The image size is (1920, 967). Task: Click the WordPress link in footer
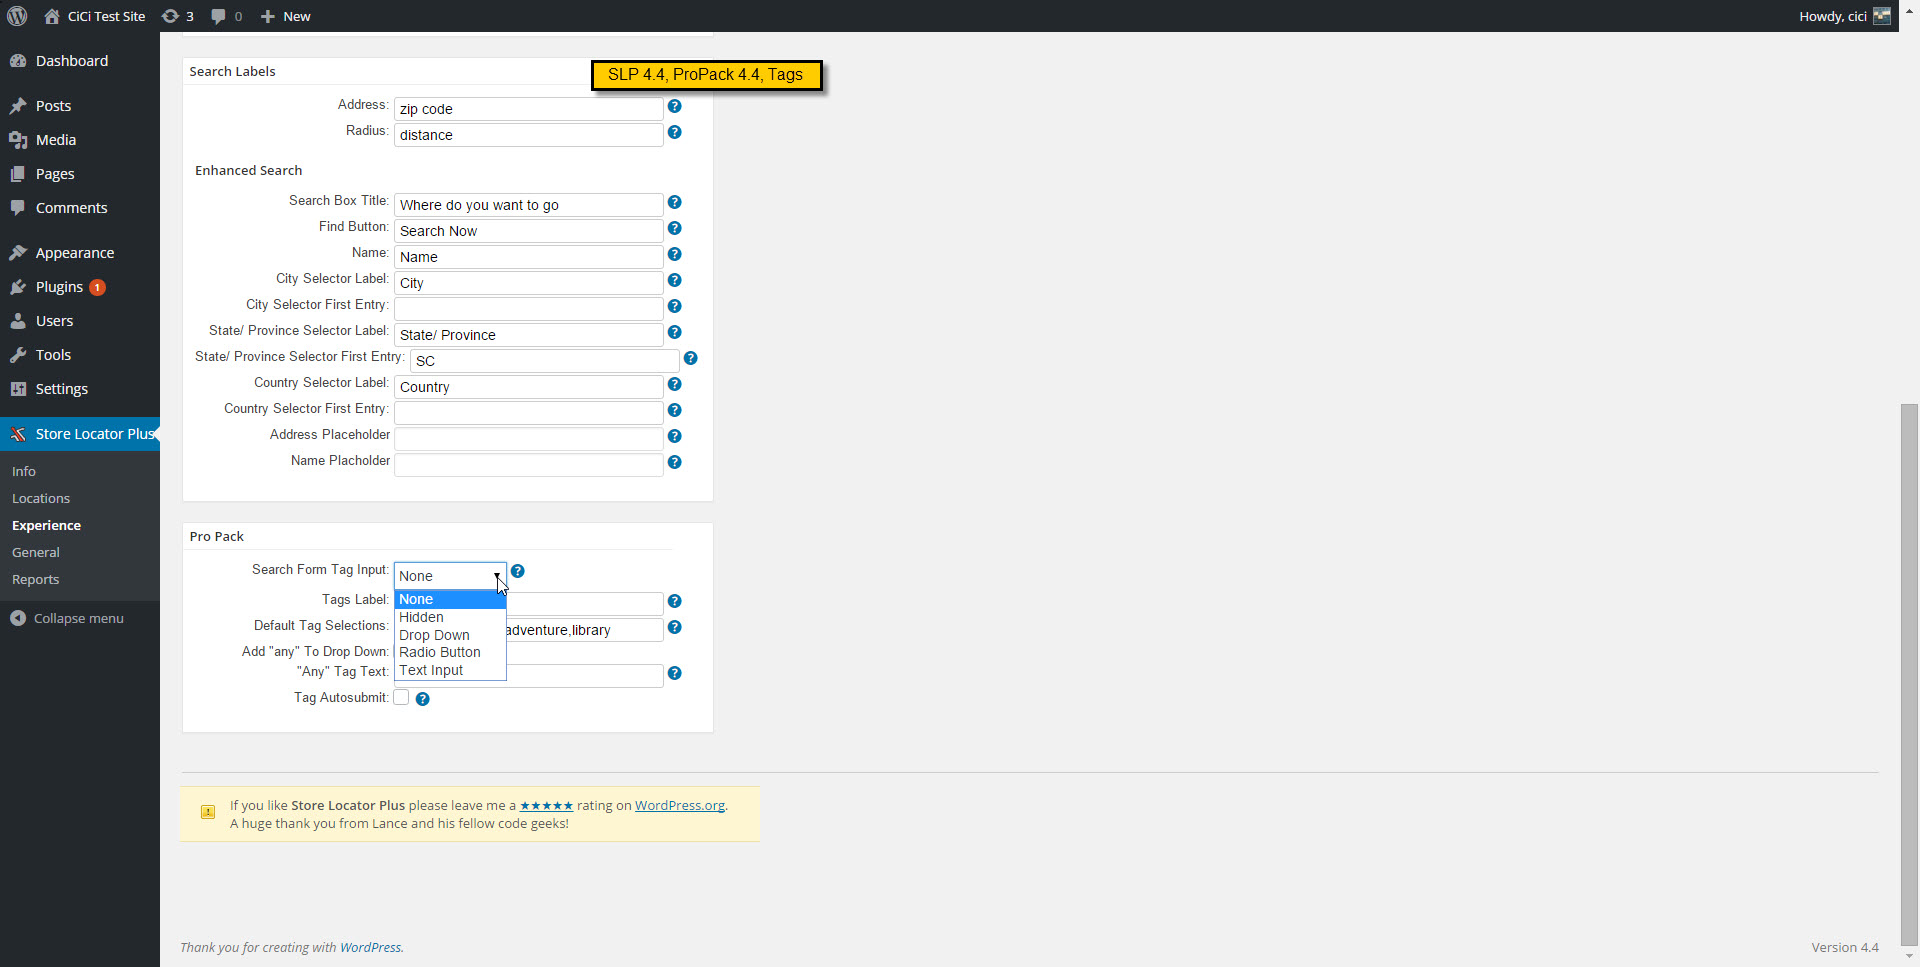tap(370, 948)
